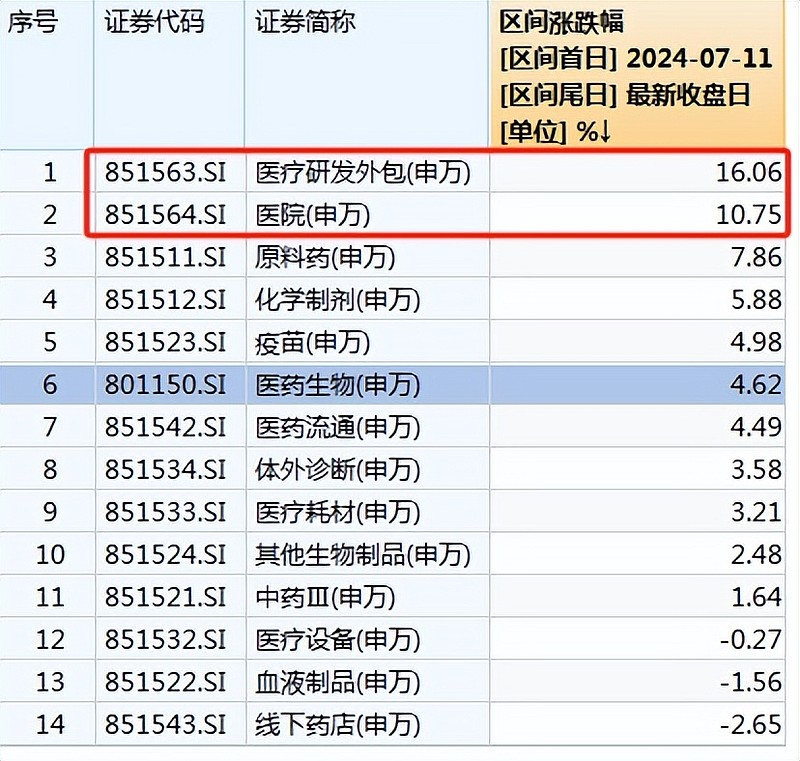Click the value -1.56
800x761 pixels.
(x=751, y=682)
